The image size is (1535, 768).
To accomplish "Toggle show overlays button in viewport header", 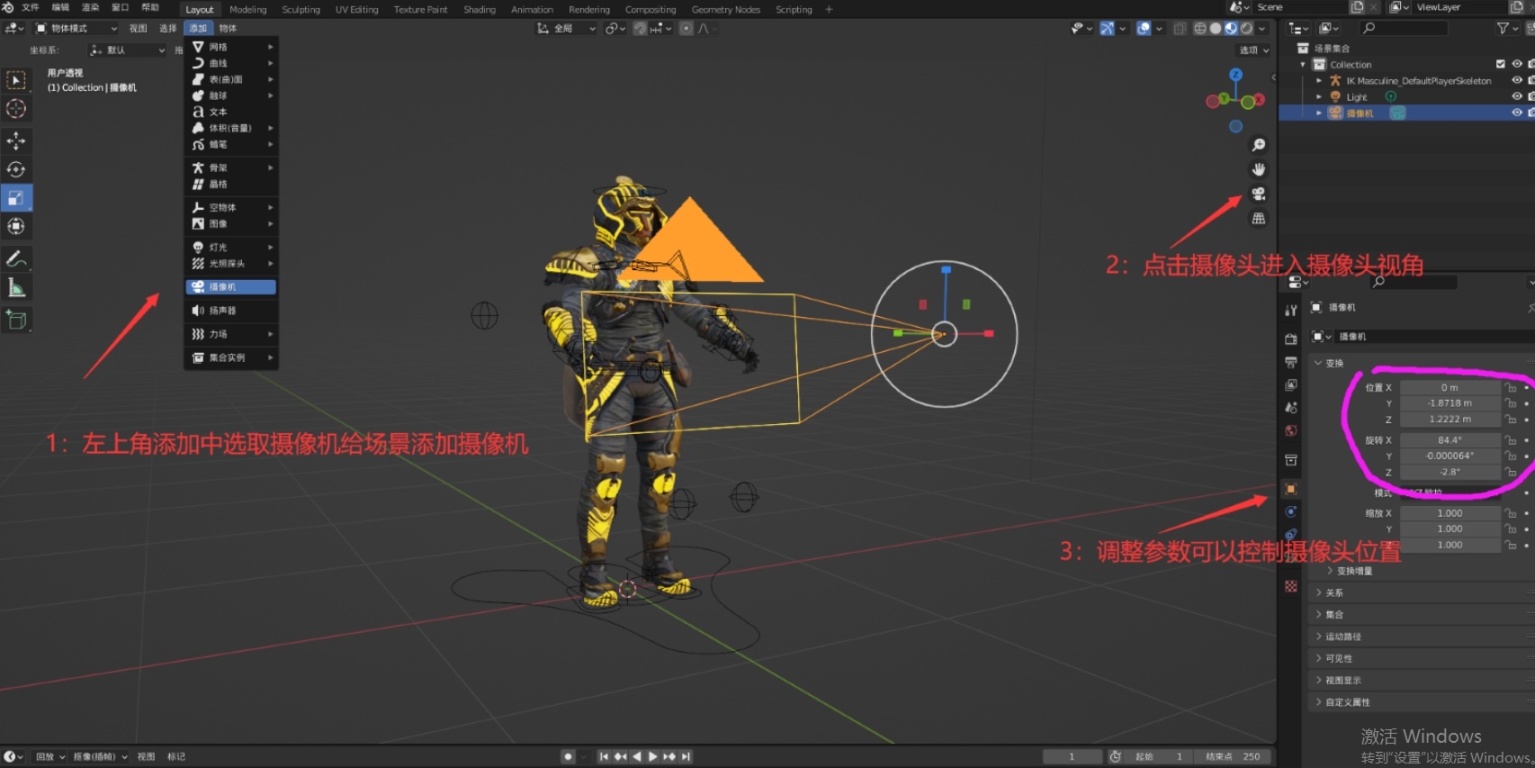I will pyautogui.click(x=1144, y=28).
